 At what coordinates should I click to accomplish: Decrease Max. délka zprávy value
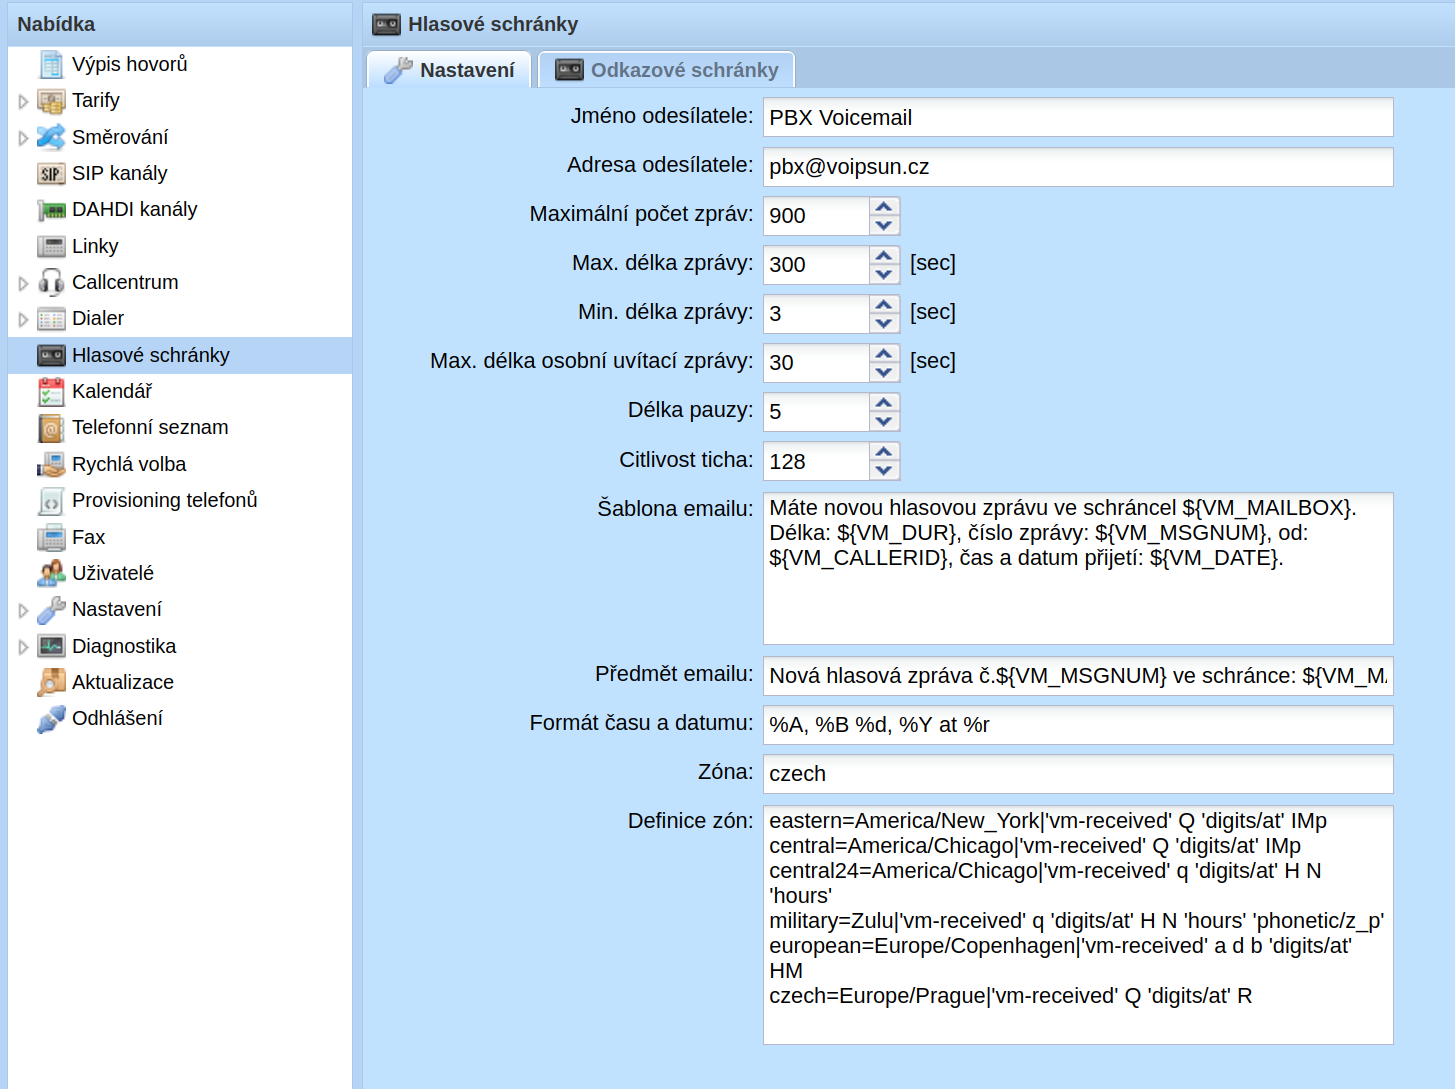884,275
